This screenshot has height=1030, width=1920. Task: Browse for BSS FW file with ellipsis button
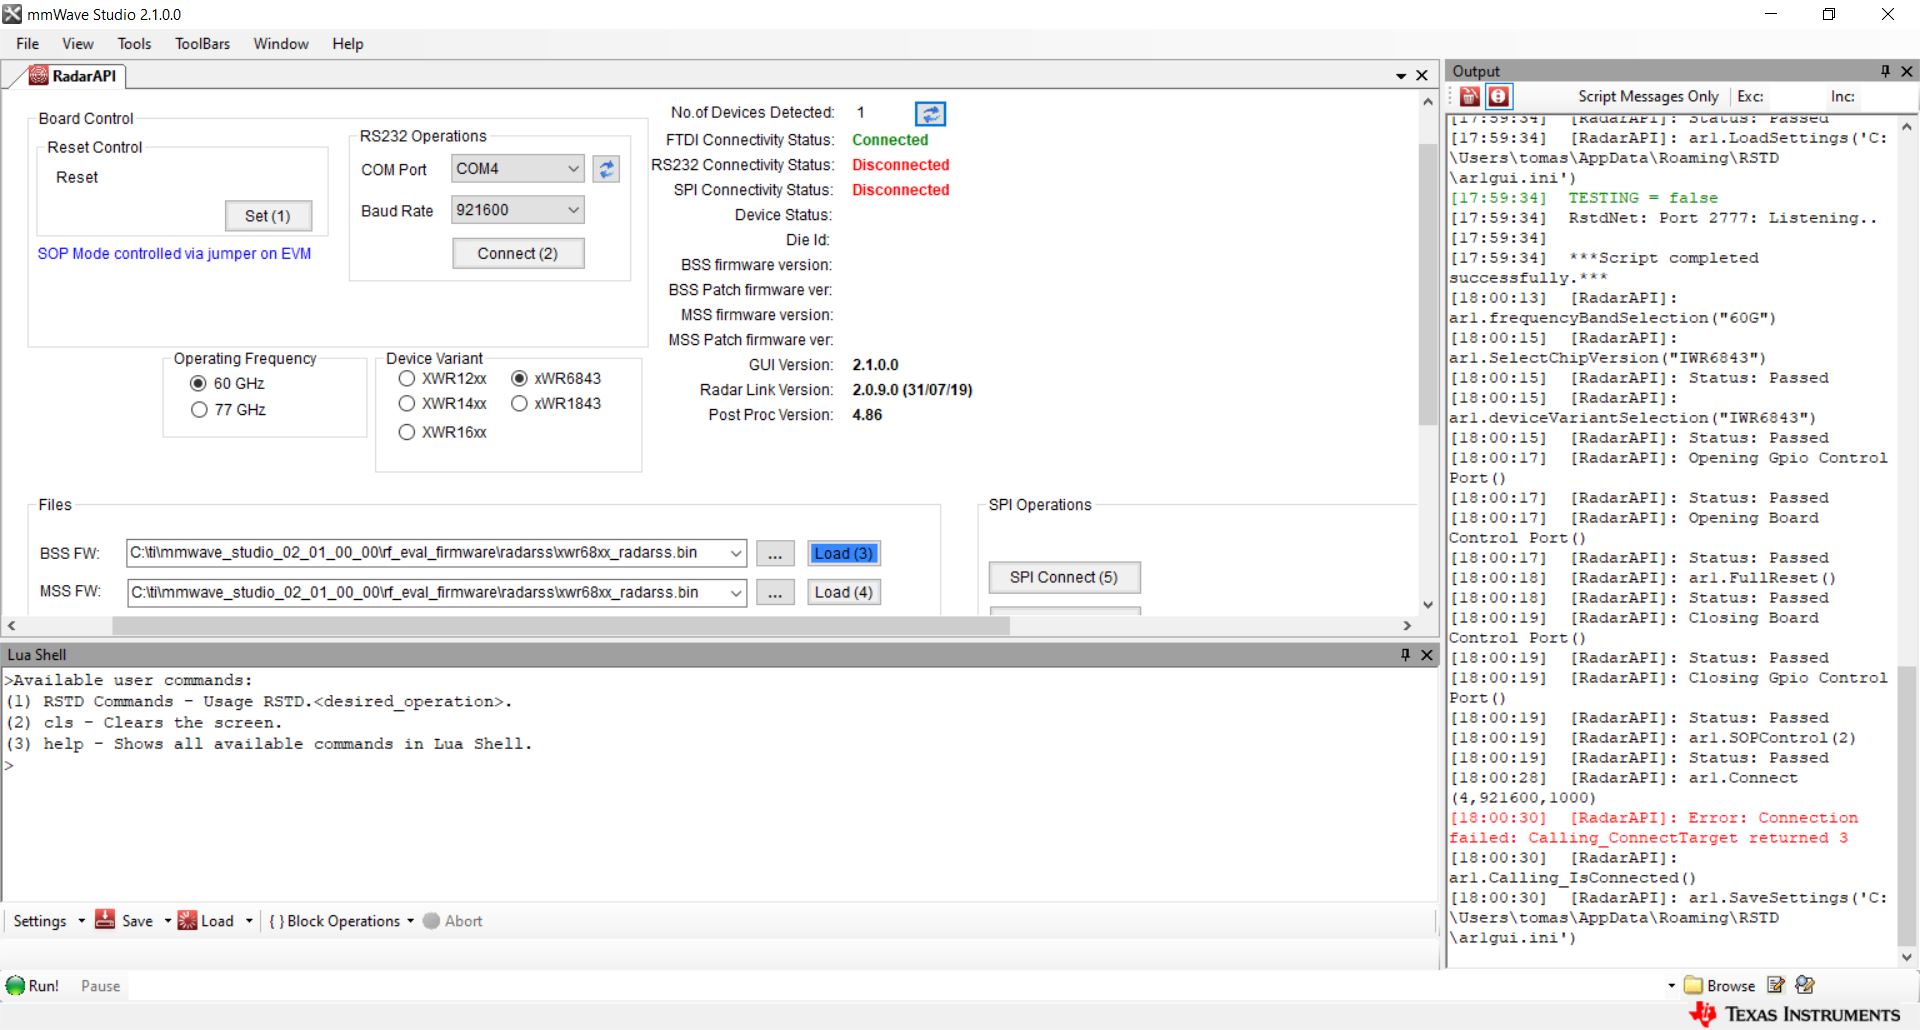click(x=775, y=553)
